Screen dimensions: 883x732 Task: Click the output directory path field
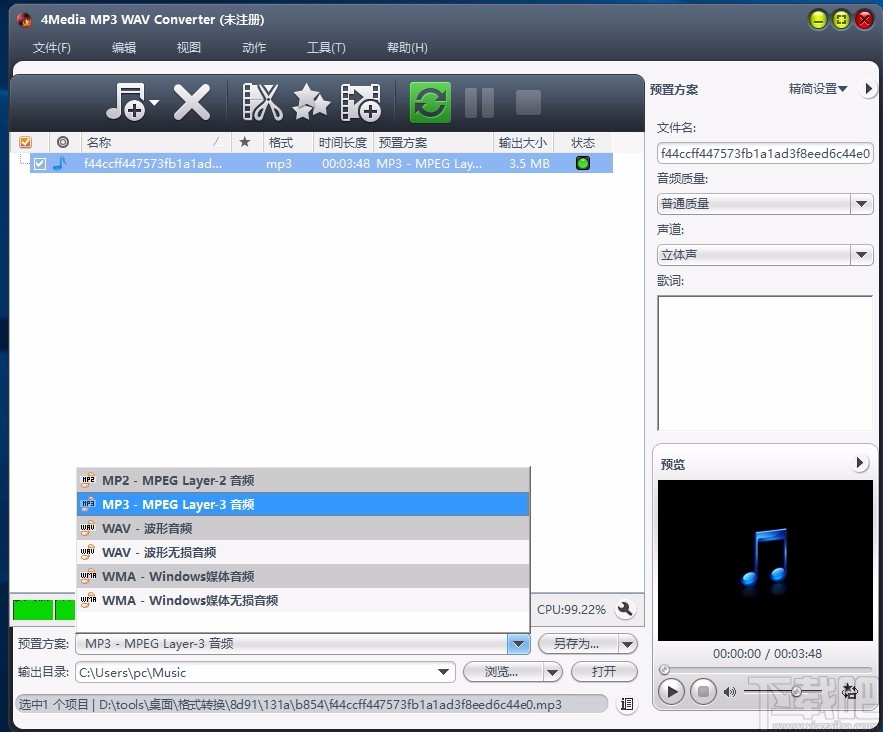pos(260,672)
